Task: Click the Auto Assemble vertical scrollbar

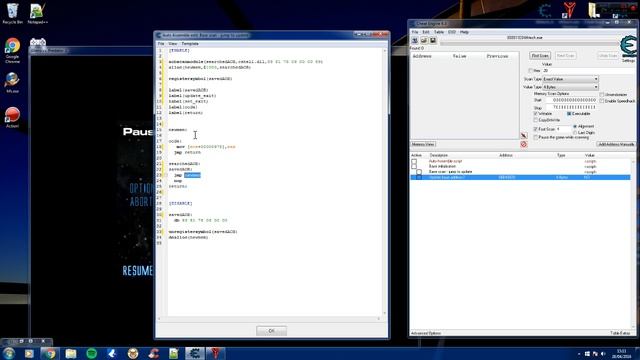Action: click(385, 182)
